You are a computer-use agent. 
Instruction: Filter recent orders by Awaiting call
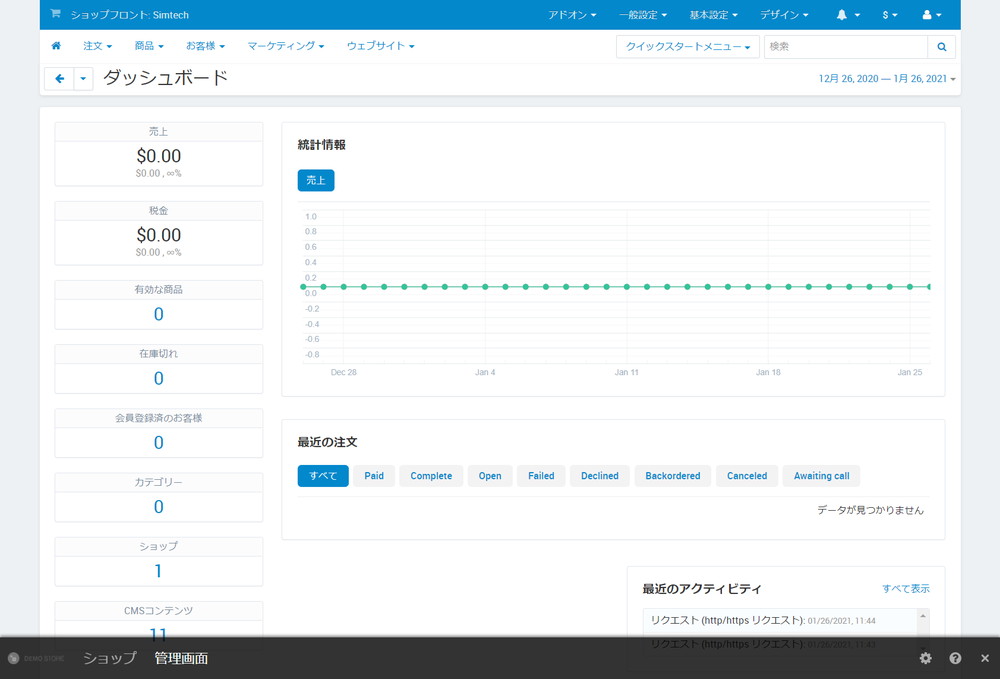[x=821, y=476]
